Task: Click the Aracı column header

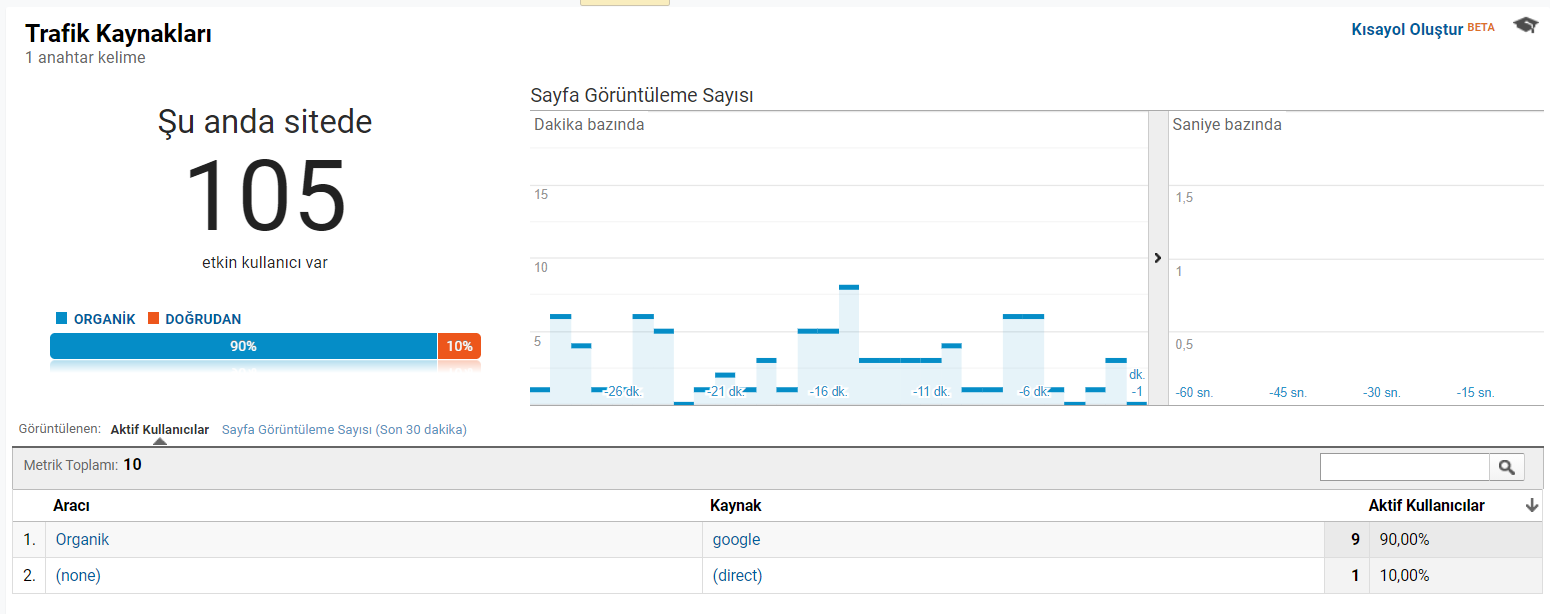Action: pos(72,506)
